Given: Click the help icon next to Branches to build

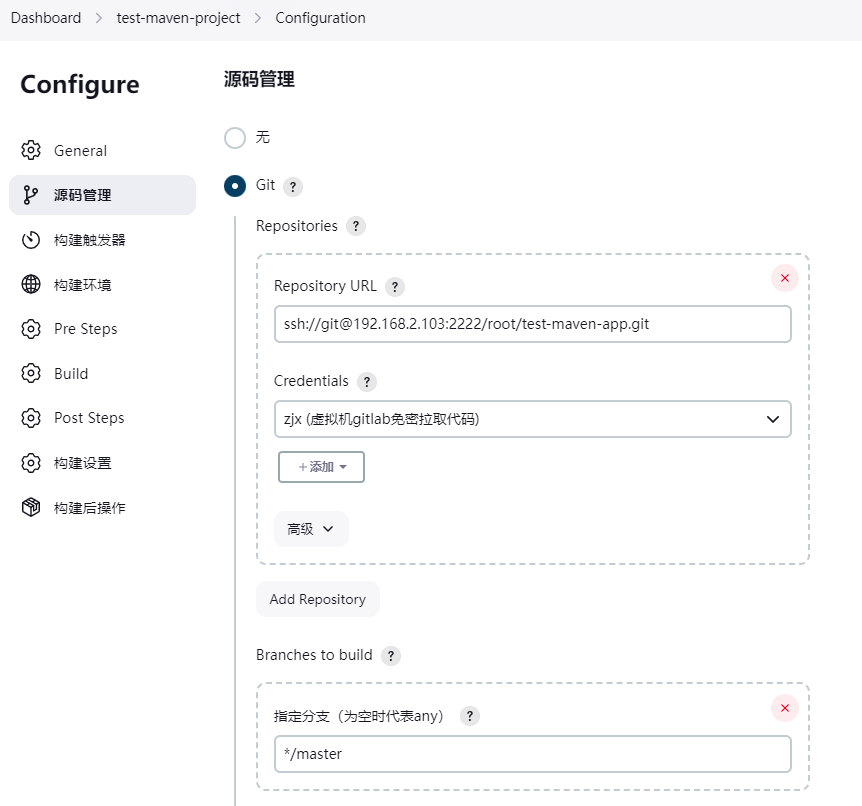Looking at the screenshot, I should (x=391, y=655).
